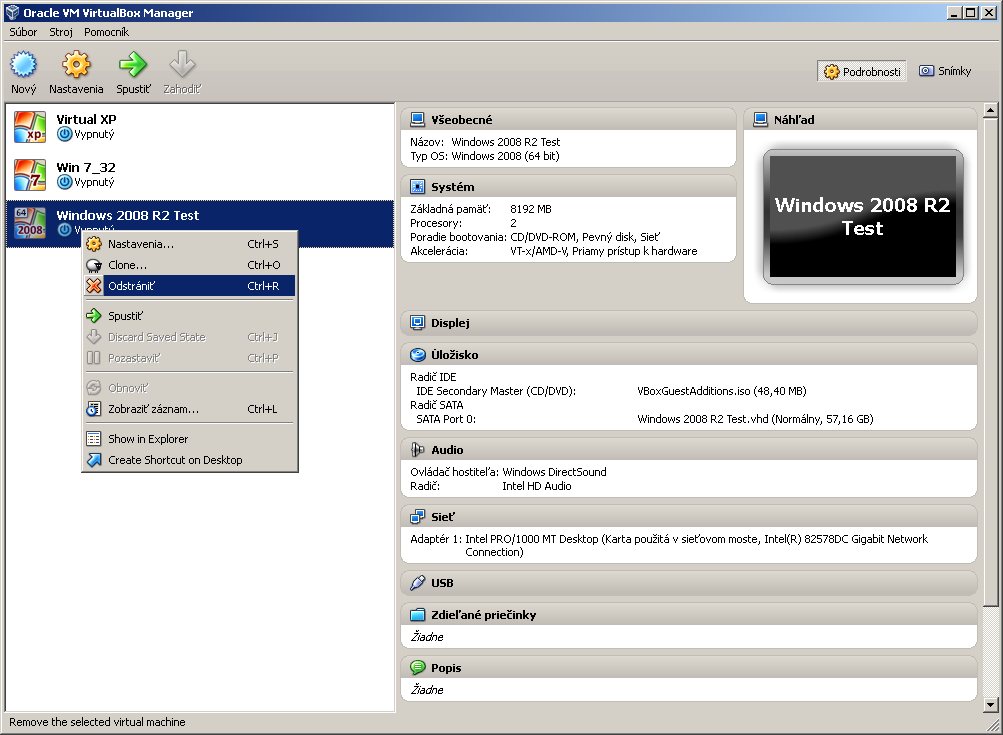
Task: Click the Všeobecné section icon
Action: pos(417,119)
